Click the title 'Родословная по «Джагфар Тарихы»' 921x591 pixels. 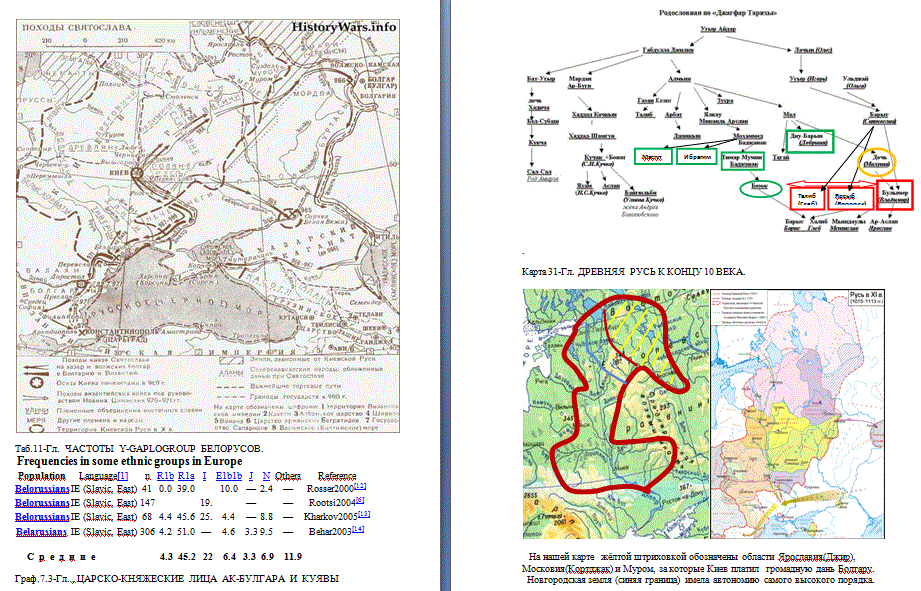(x=718, y=13)
